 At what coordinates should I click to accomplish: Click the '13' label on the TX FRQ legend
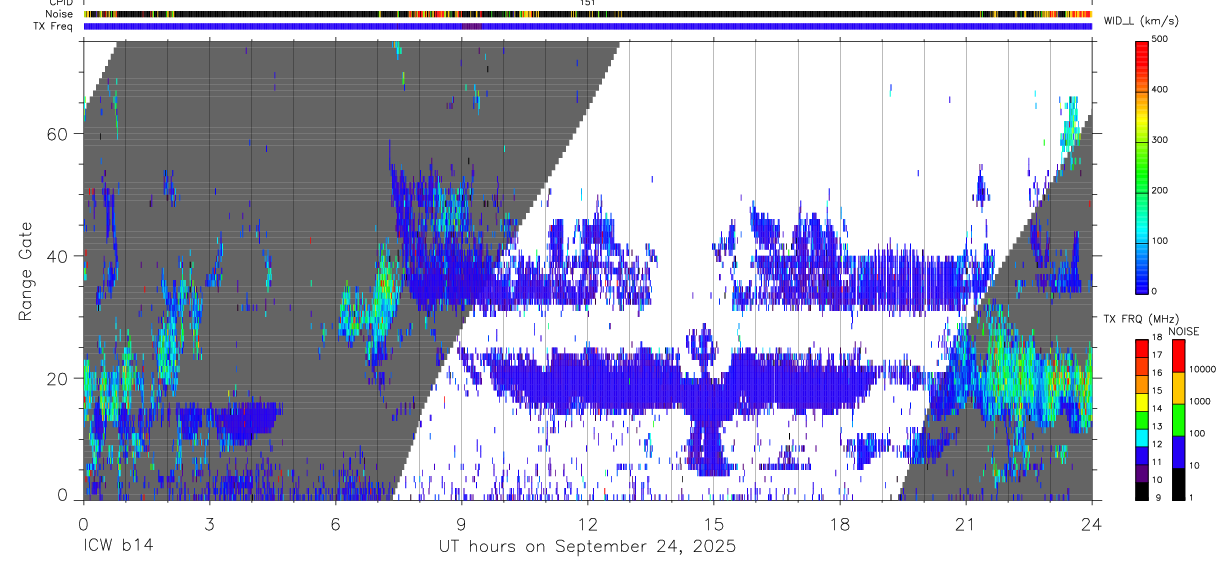coord(1158,426)
